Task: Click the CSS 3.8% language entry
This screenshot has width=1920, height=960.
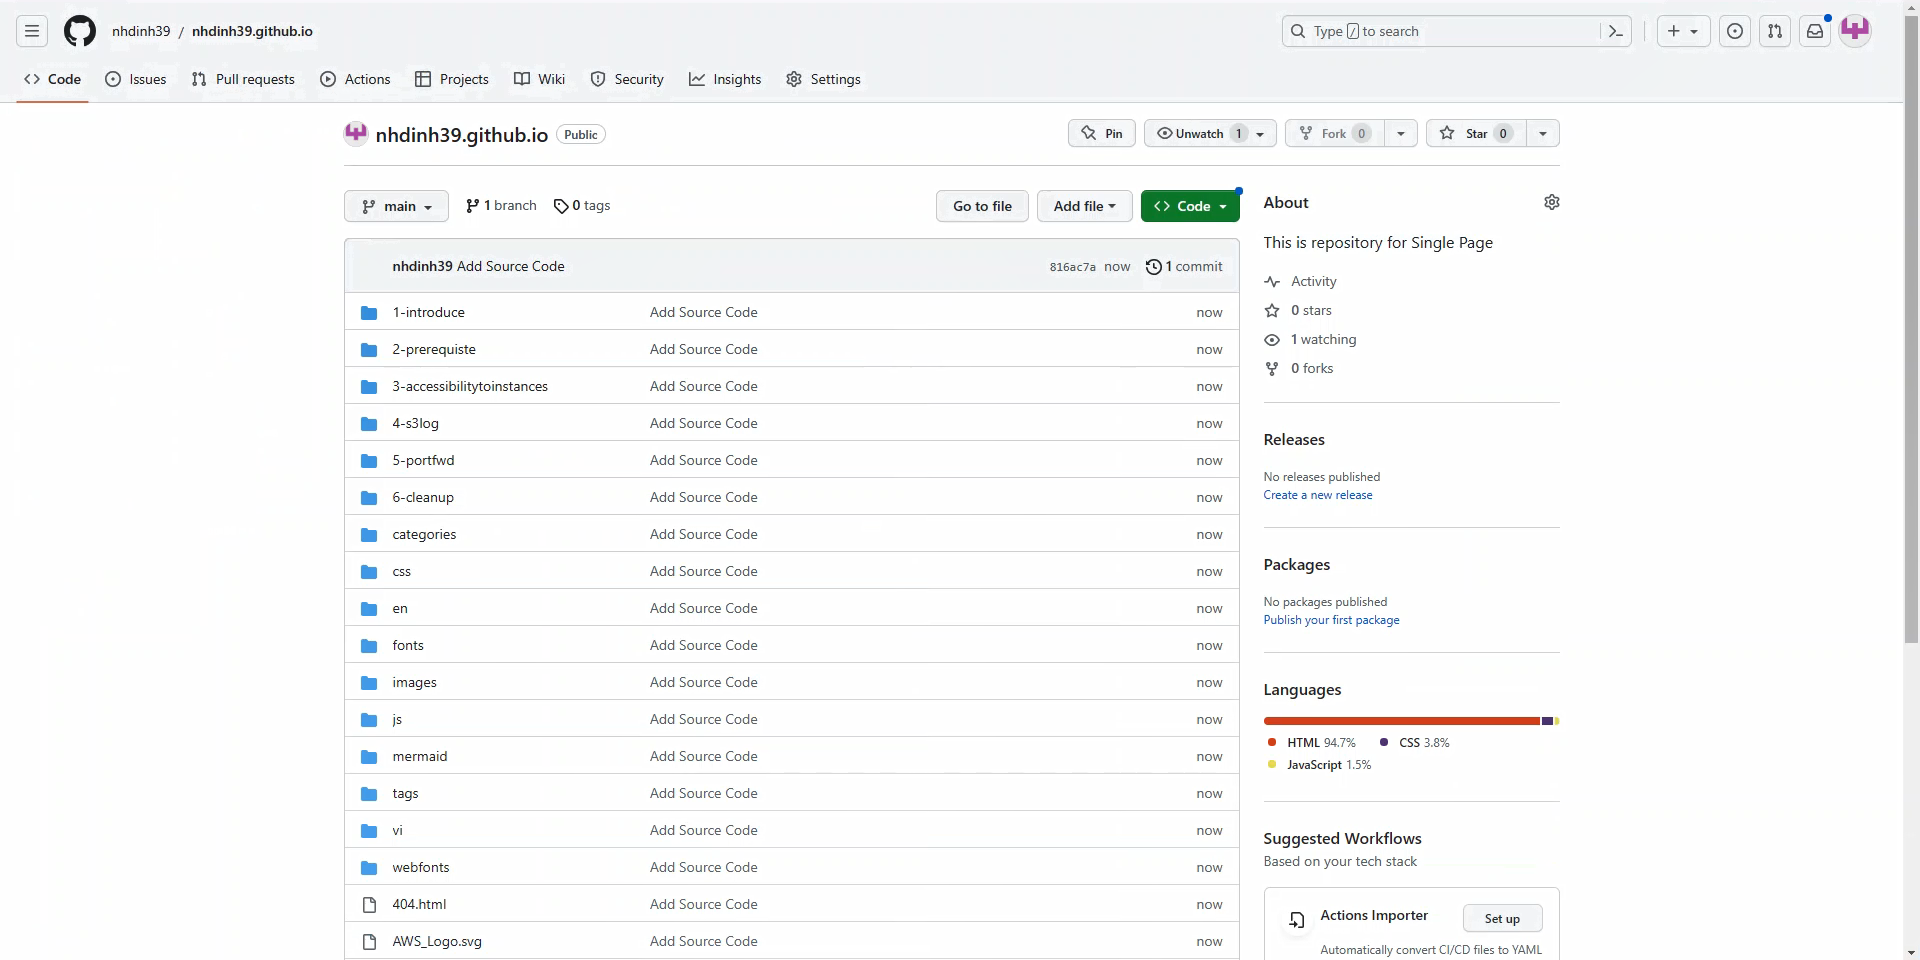Action: [1415, 743]
